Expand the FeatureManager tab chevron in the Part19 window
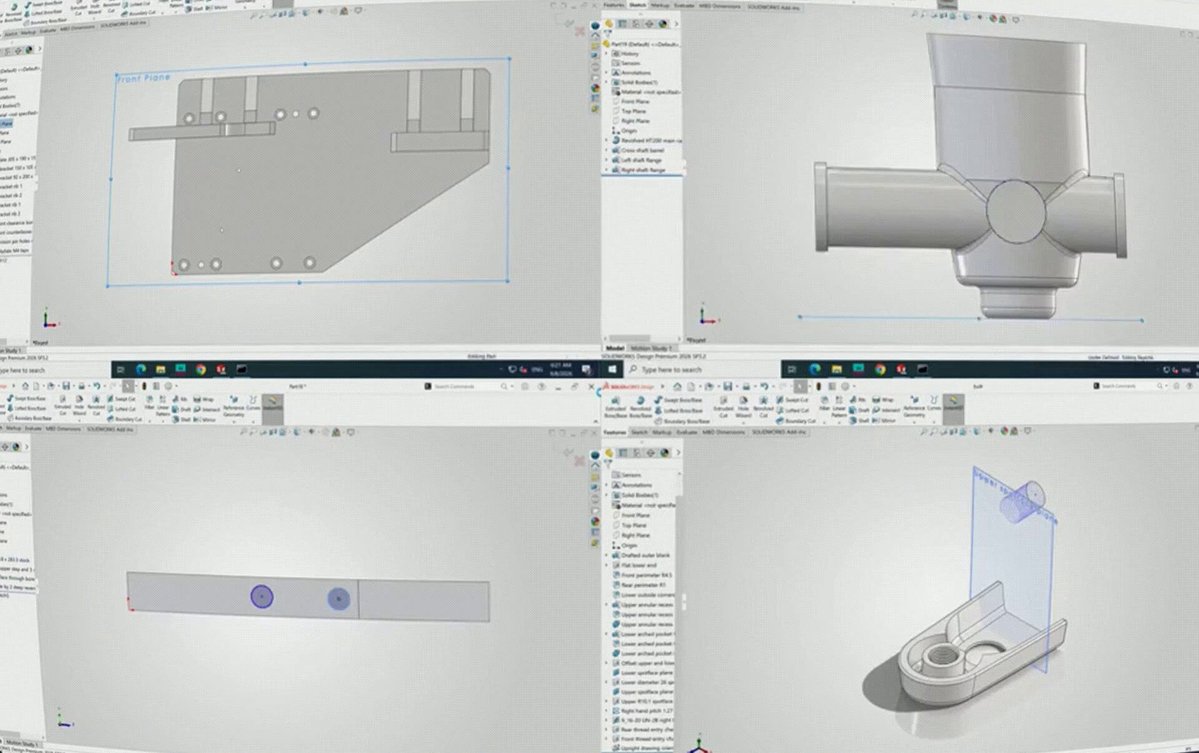 676,24
